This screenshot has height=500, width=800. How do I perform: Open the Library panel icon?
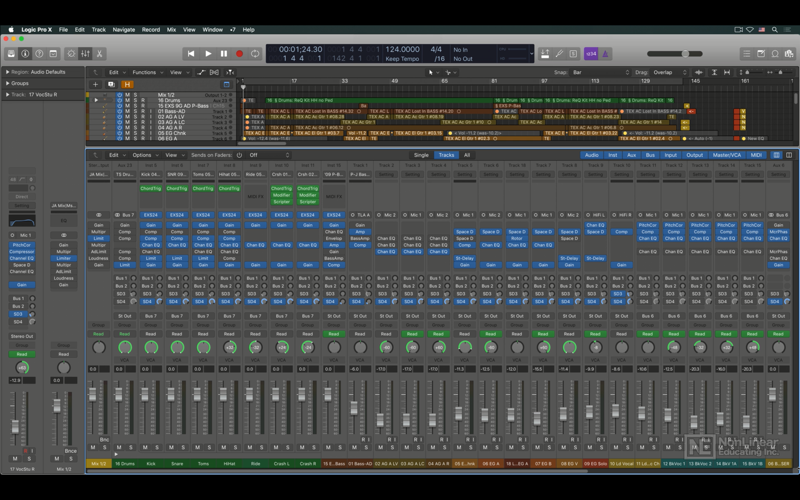pyautogui.click(x=11, y=54)
